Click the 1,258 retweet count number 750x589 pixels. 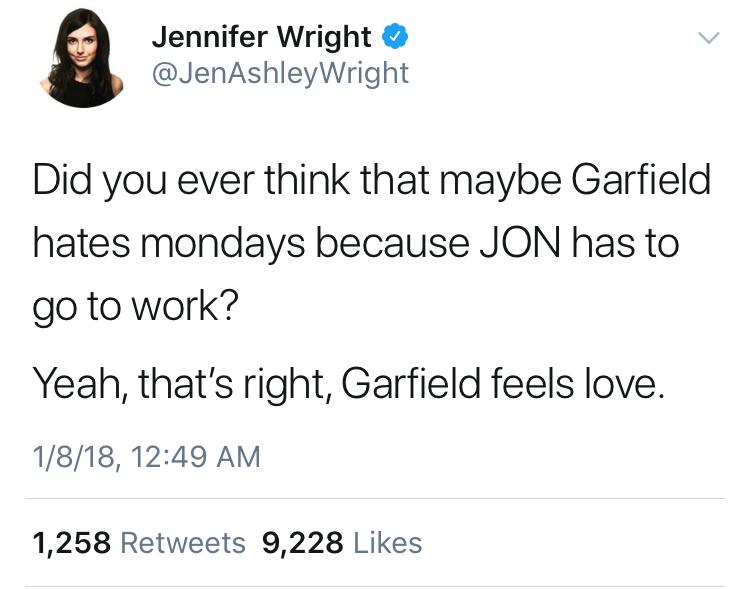point(71,542)
